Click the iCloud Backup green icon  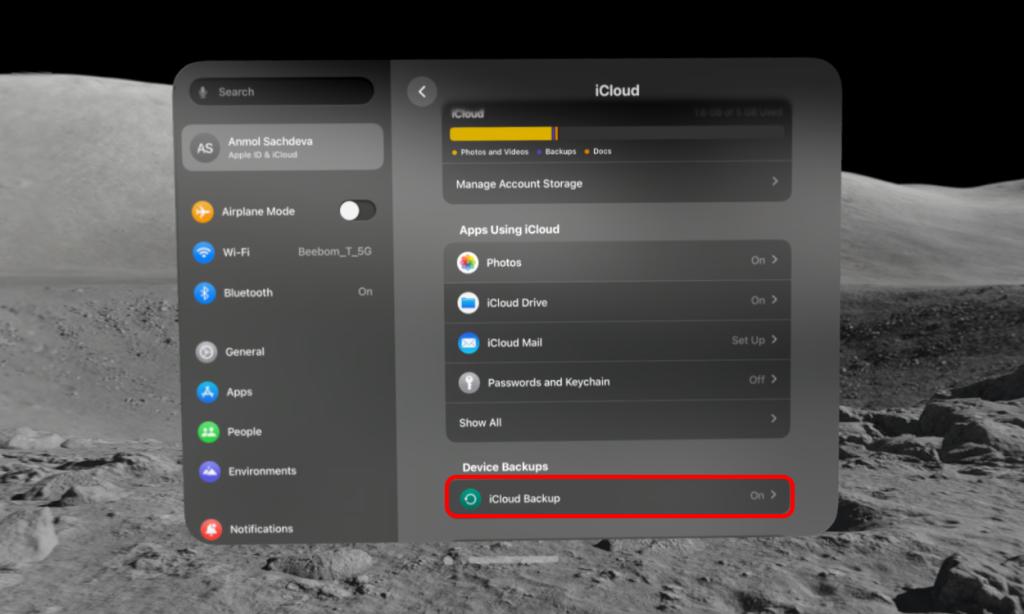click(x=470, y=499)
